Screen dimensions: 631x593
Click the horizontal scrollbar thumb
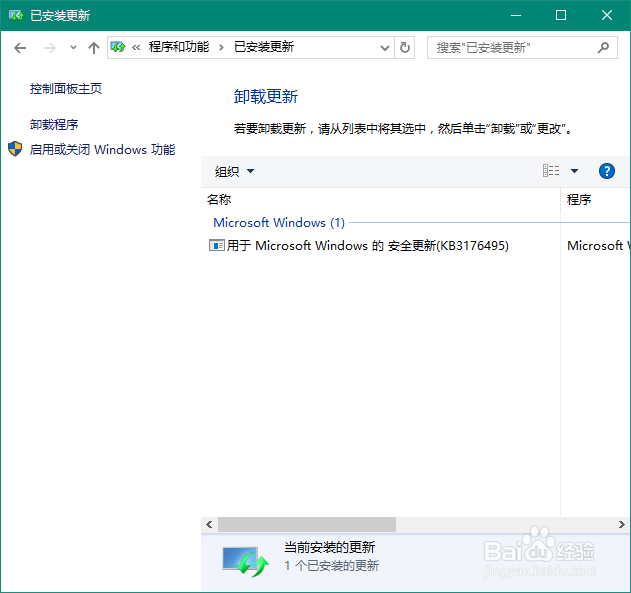coord(307,525)
